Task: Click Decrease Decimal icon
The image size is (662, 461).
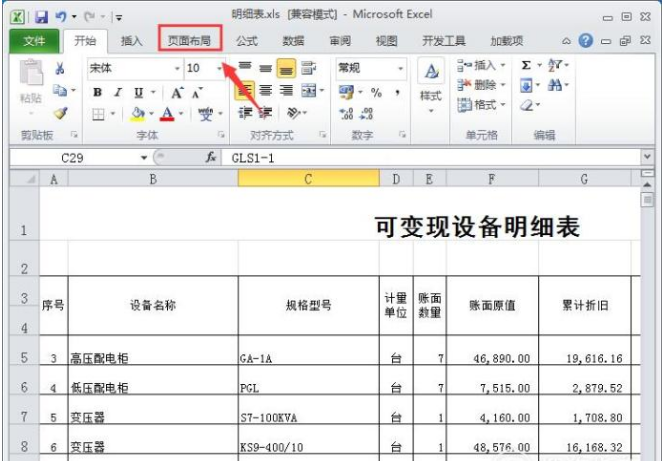Action: pyautogui.click(x=366, y=113)
